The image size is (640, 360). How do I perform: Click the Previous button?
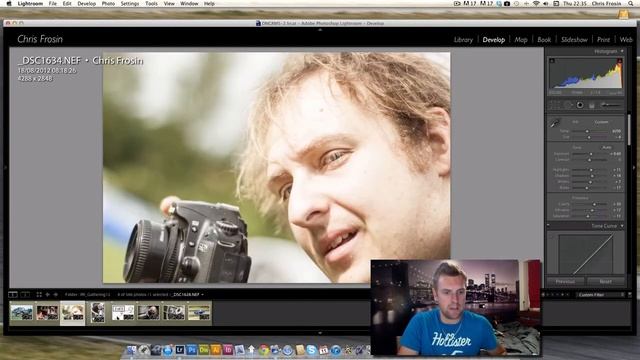pos(565,281)
